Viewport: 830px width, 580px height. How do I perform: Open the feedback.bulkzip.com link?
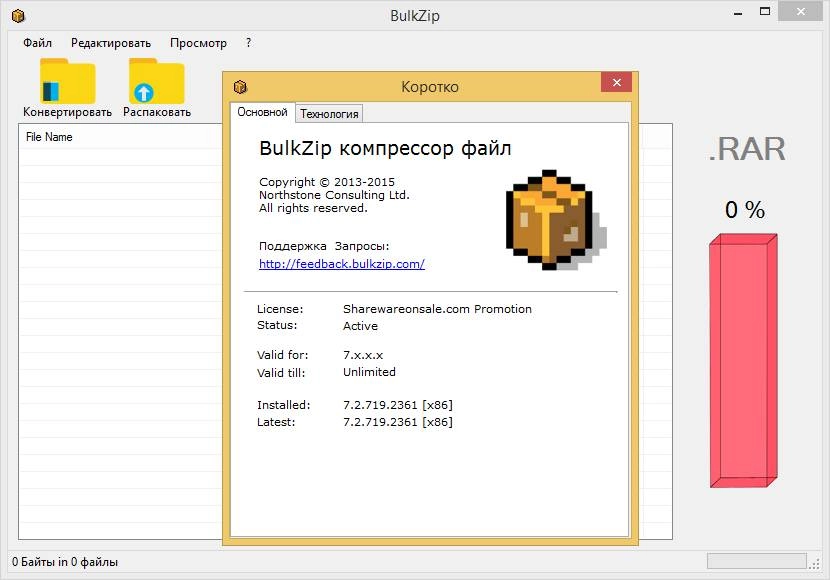[341, 264]
